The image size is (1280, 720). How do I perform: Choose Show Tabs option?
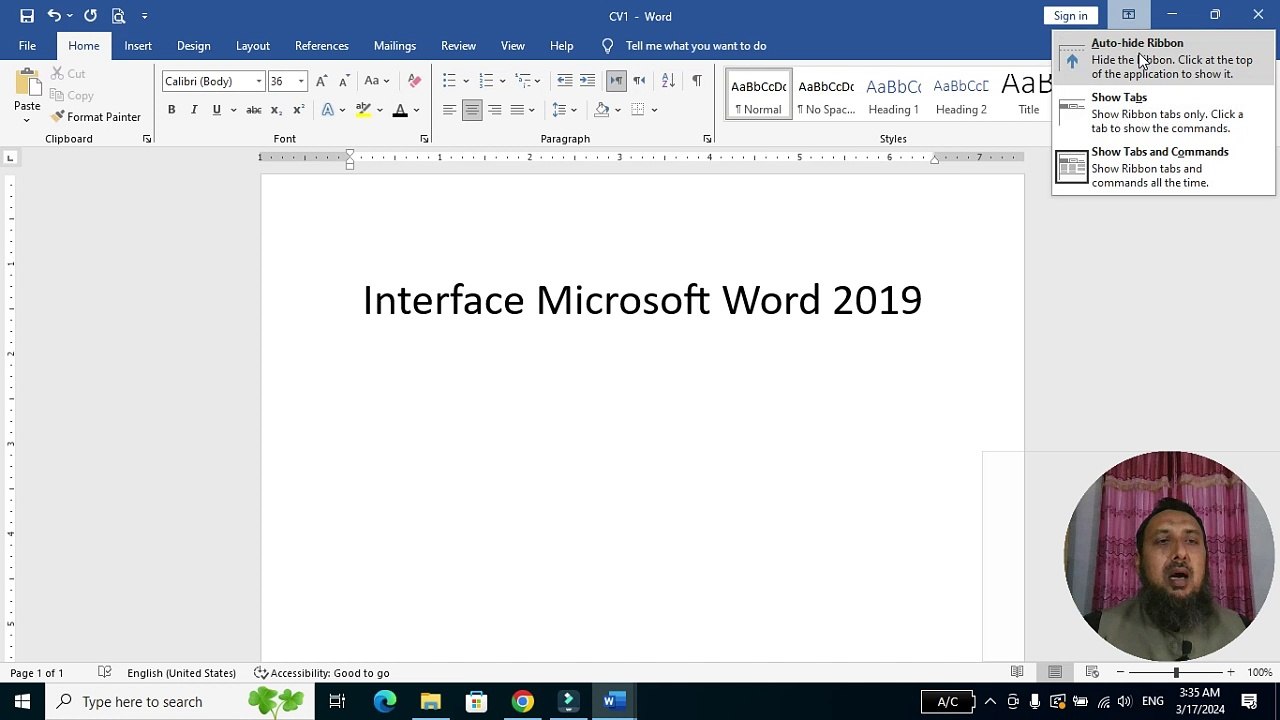click(1164, 113)
